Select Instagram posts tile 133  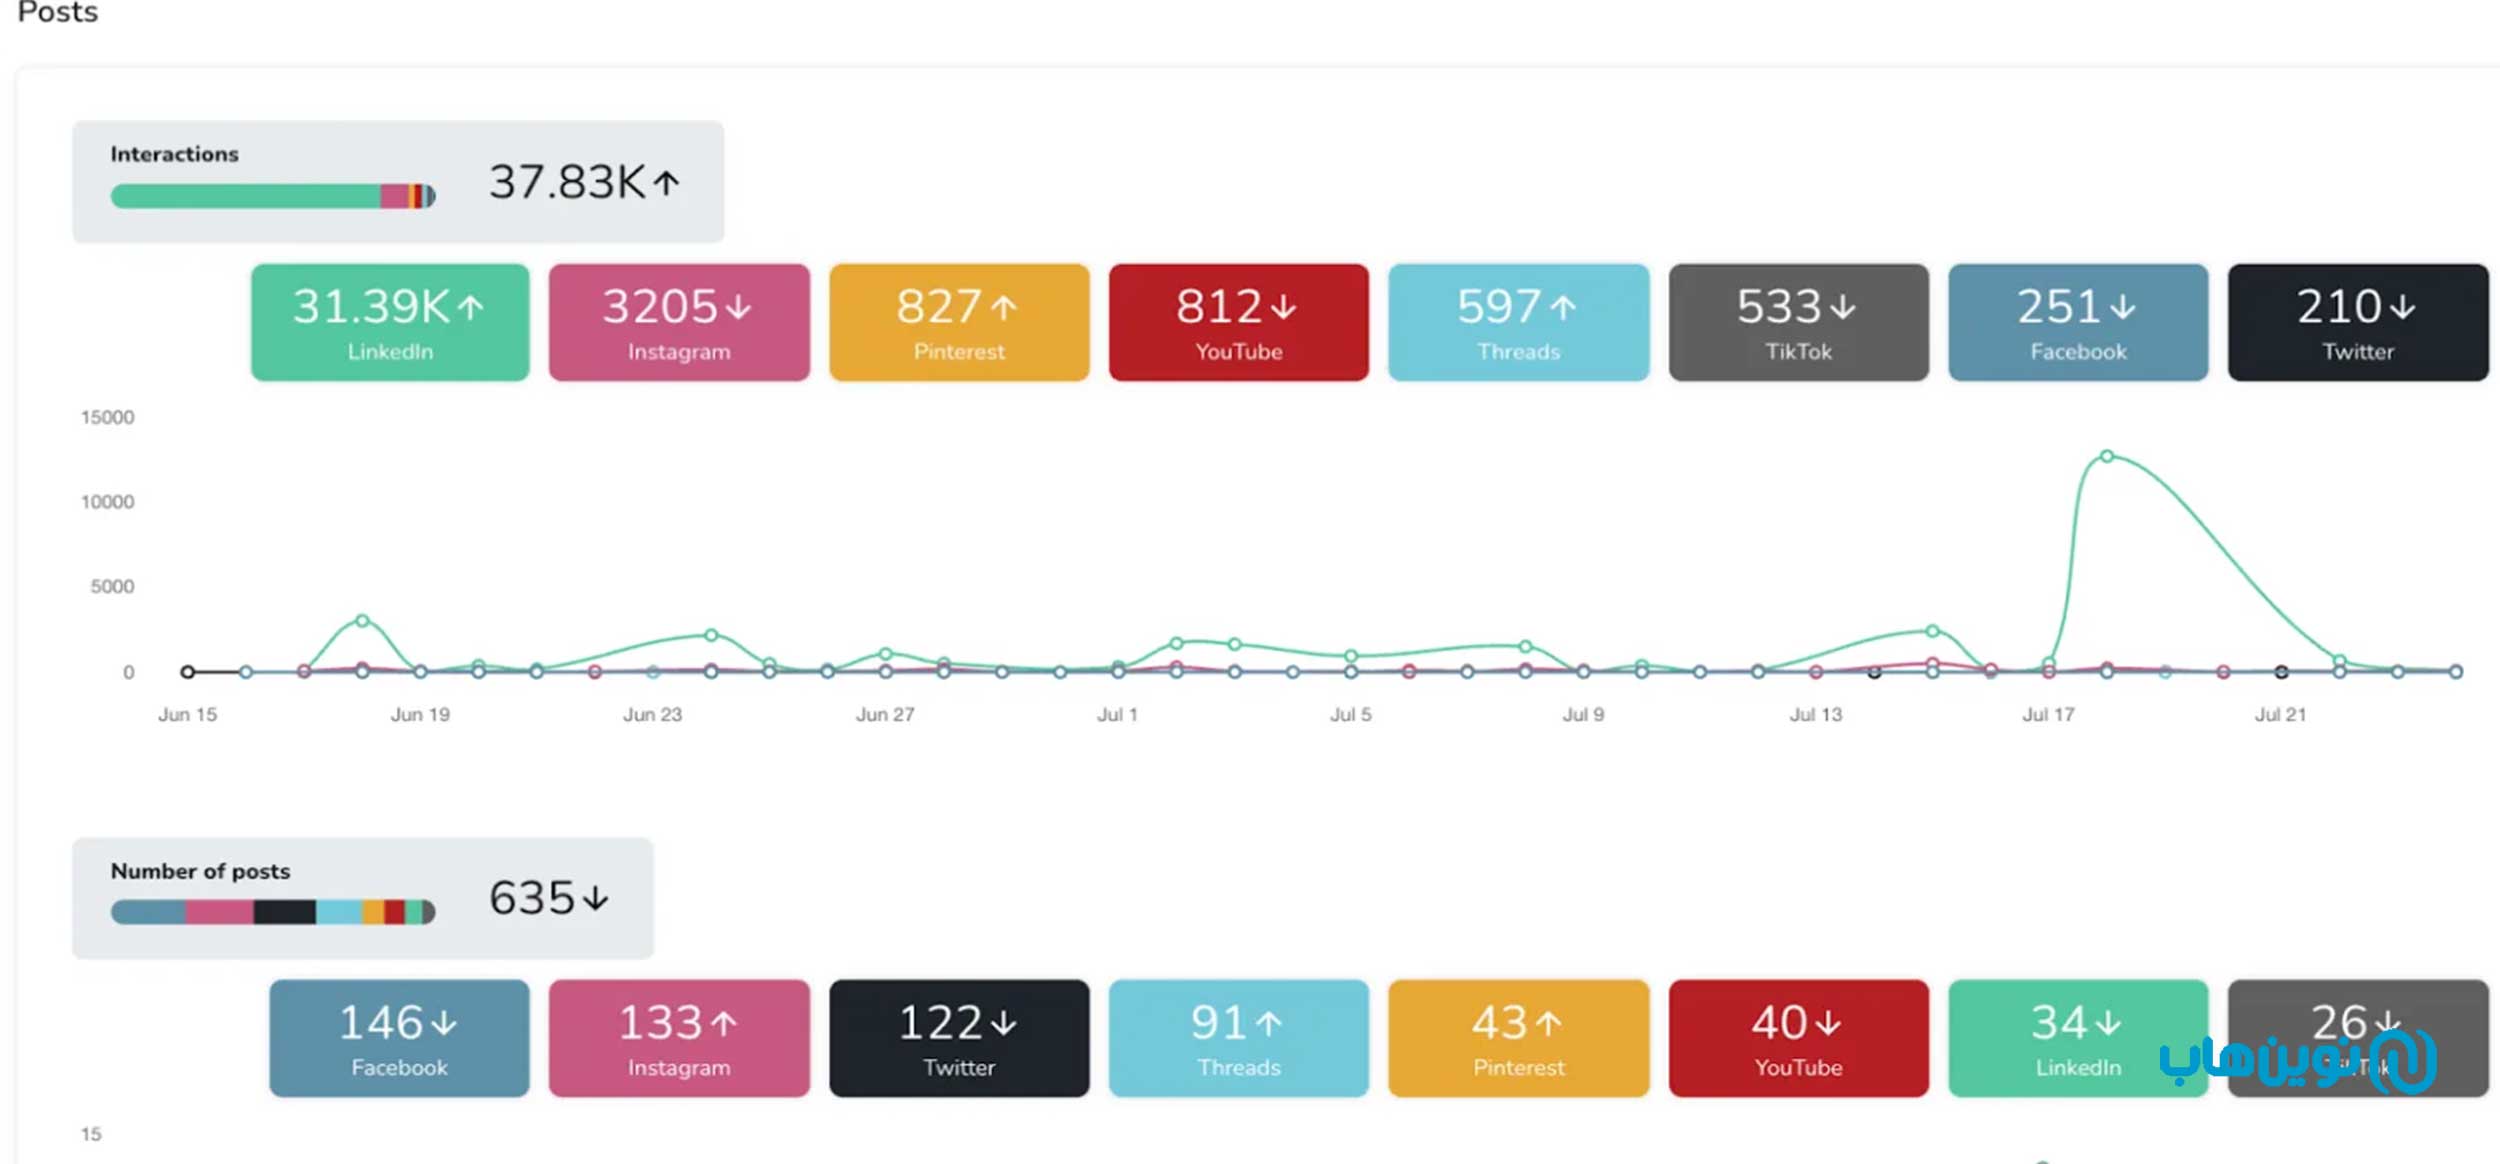678,1038
